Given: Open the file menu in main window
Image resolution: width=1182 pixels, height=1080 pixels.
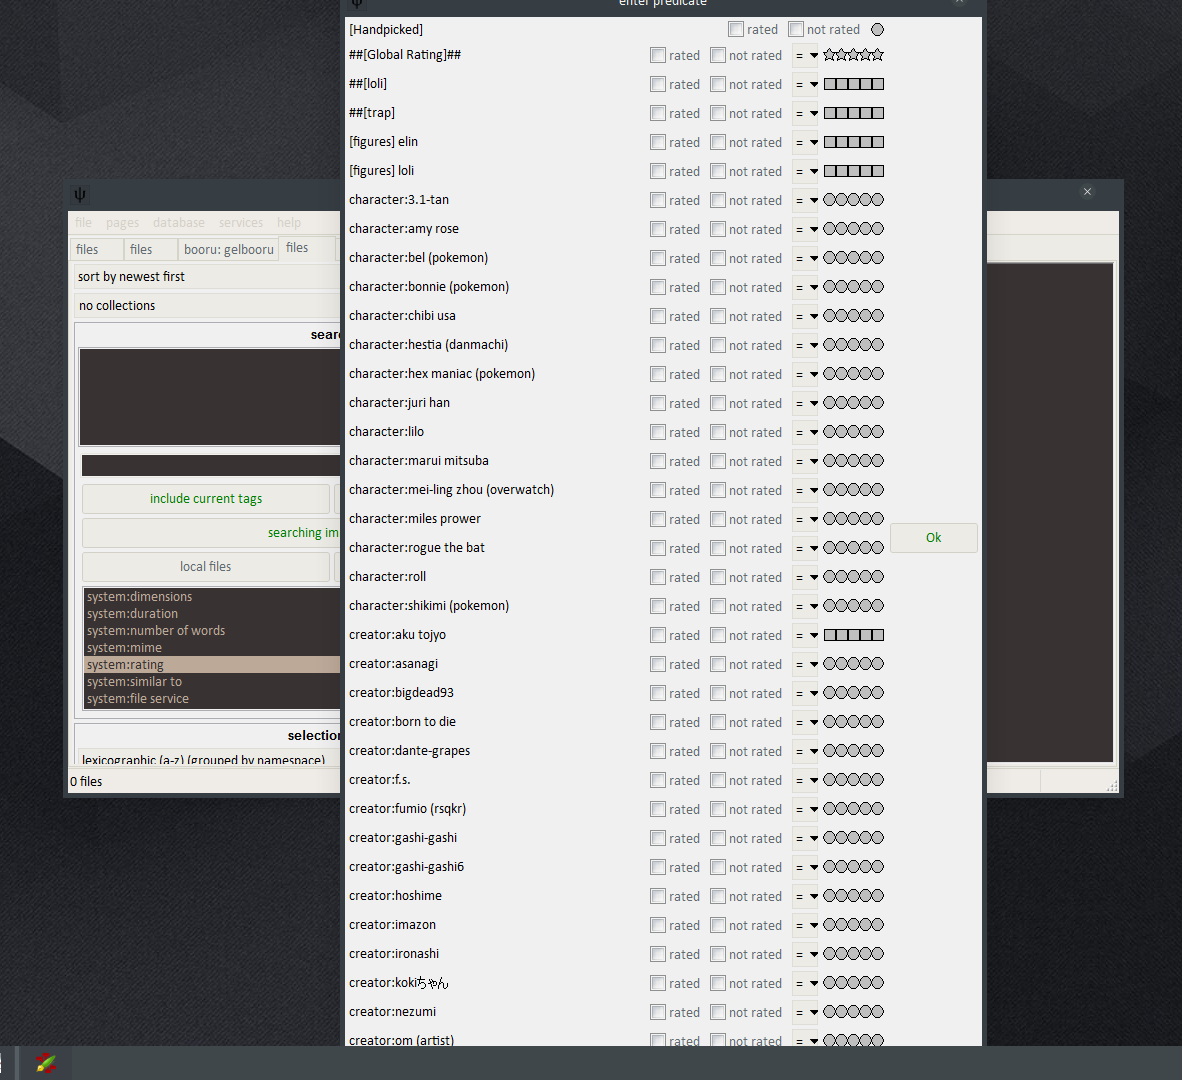Looking at the screenshot, I should (x=84, y=222).
